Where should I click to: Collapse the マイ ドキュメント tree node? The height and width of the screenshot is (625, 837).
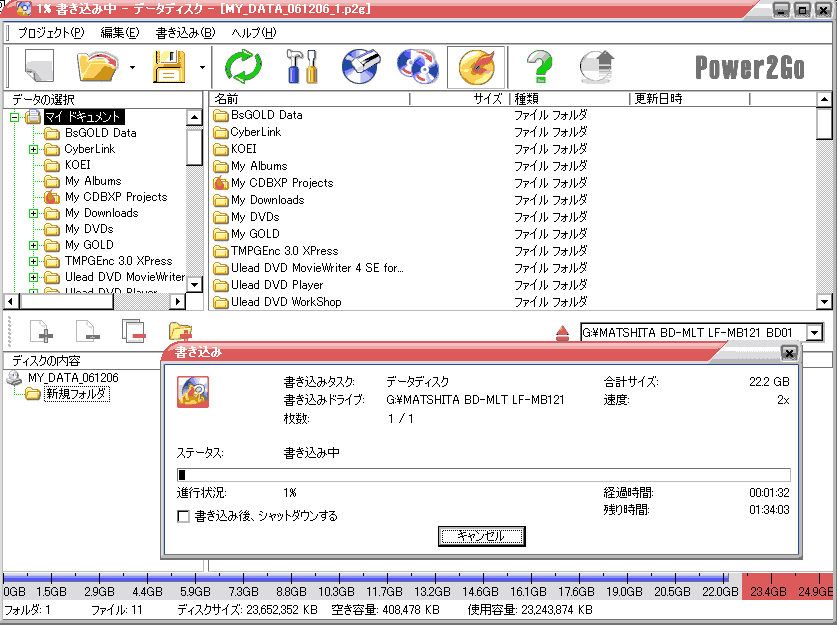tap(14, 117)
